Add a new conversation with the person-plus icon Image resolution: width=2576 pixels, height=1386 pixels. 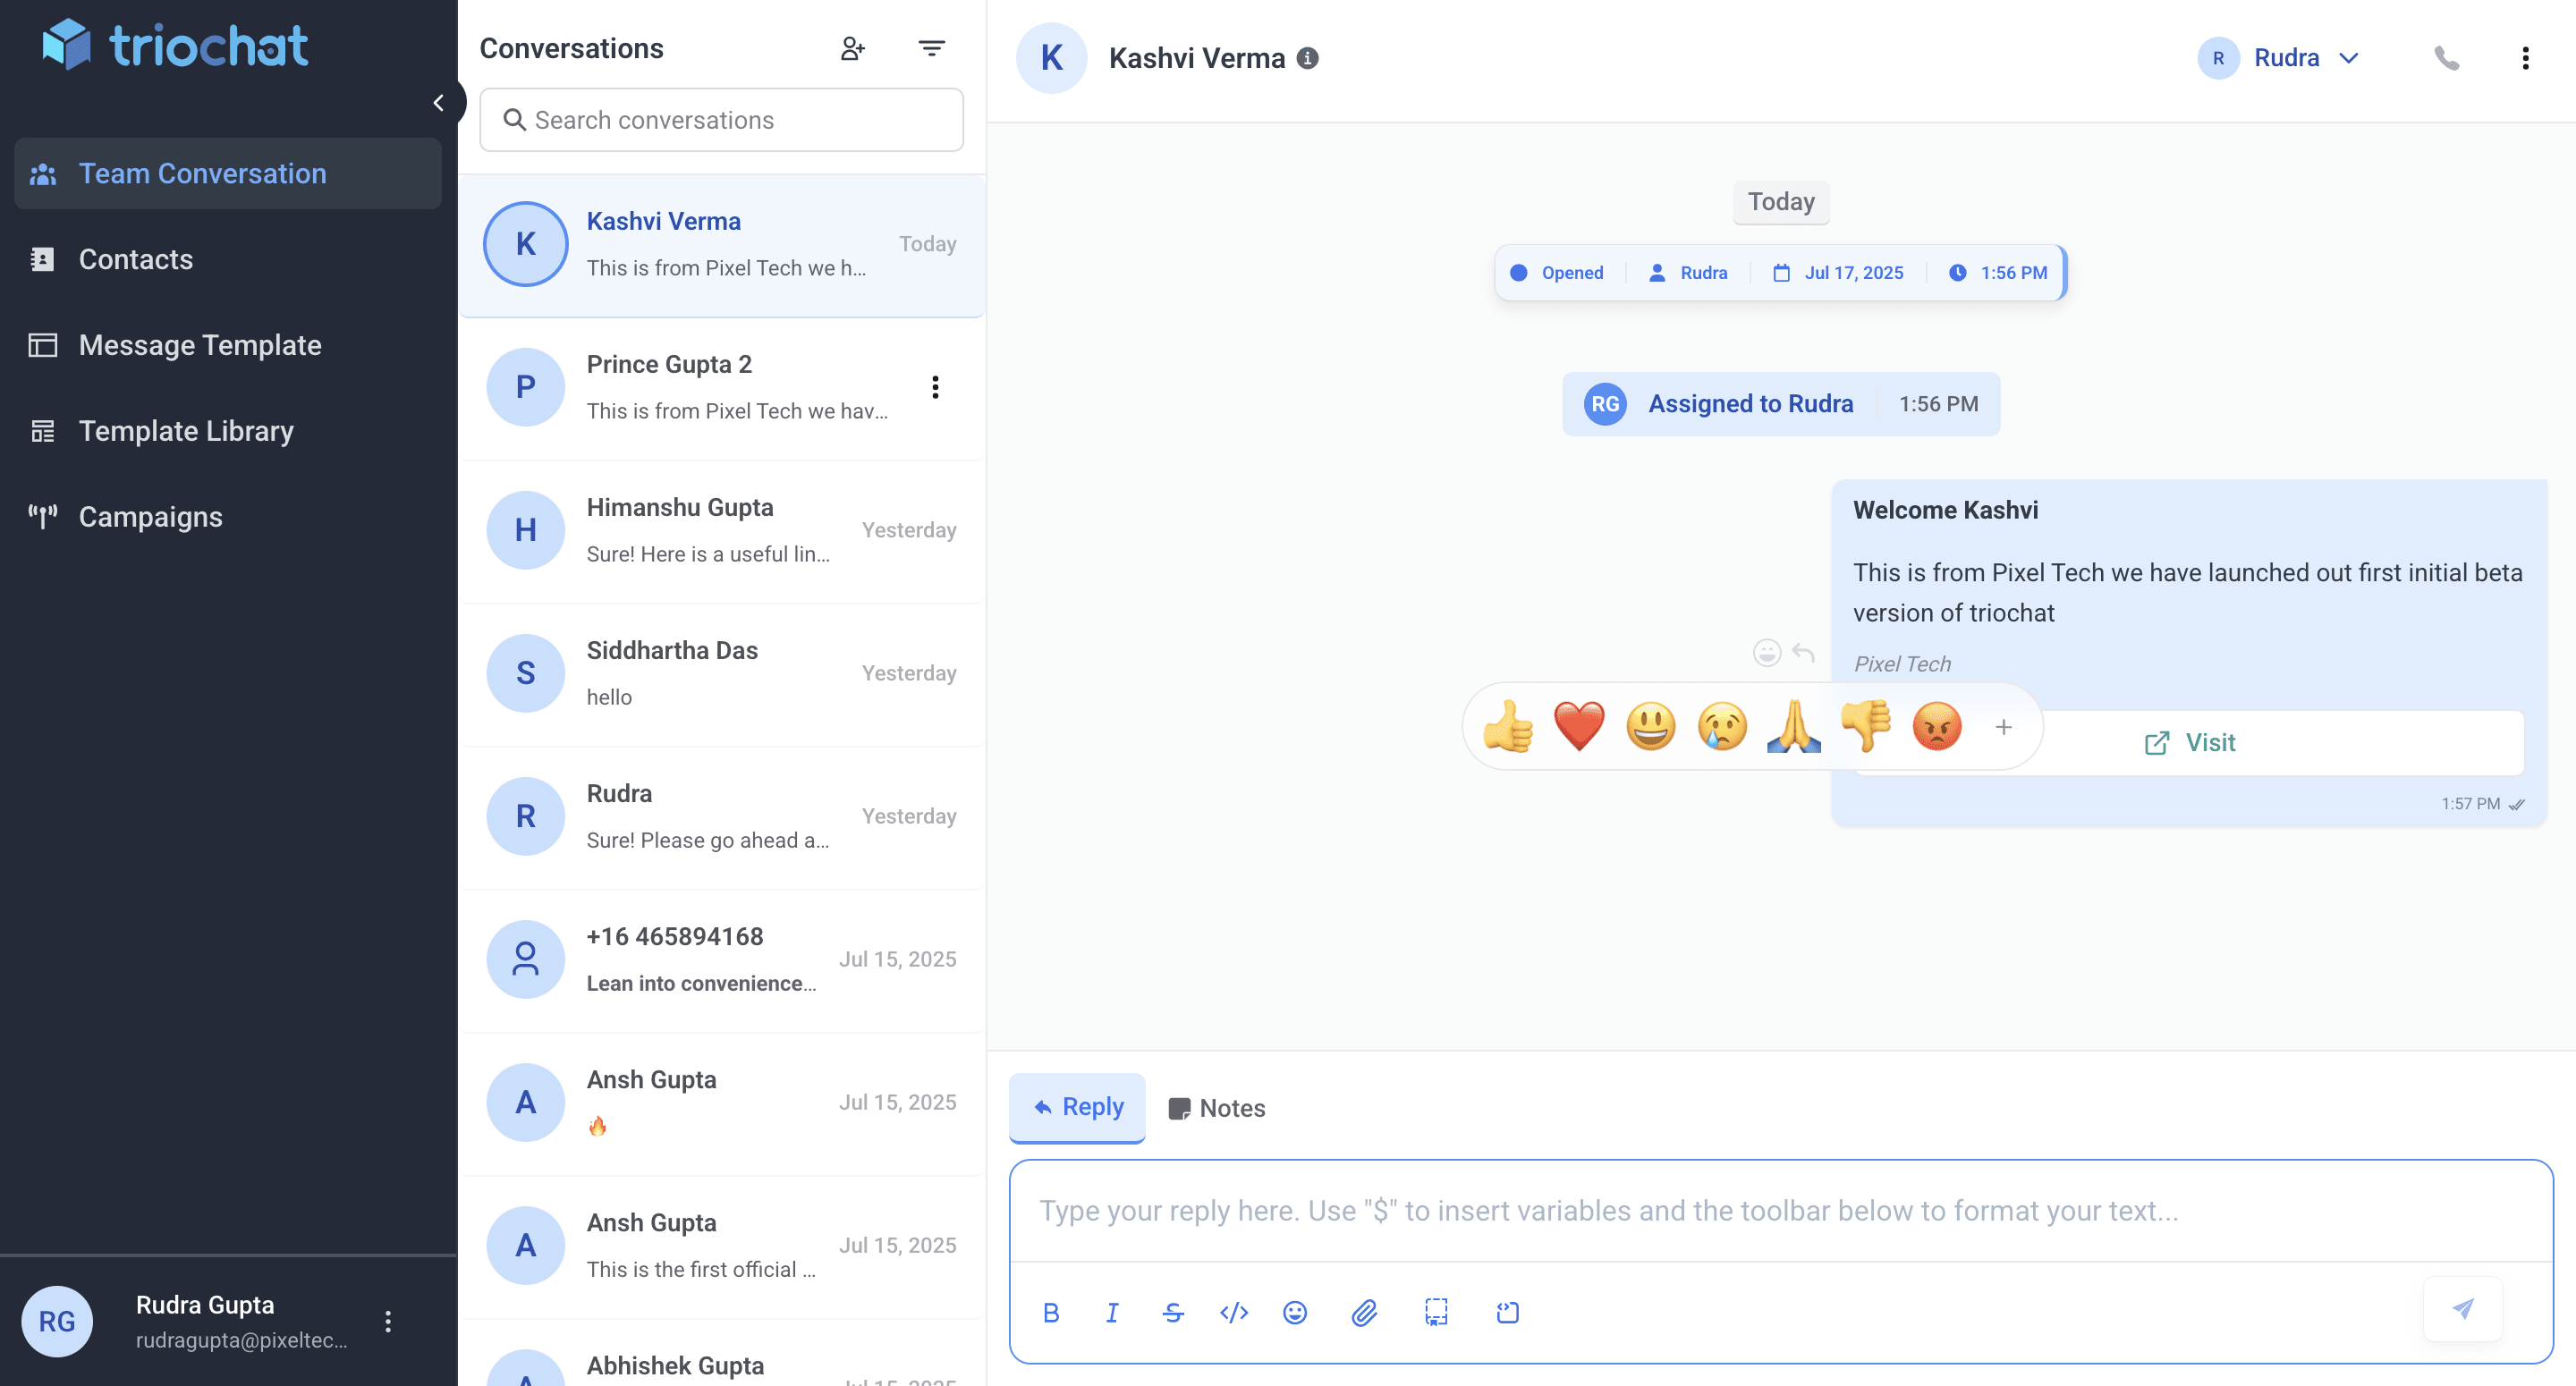(x=853, y=47)
